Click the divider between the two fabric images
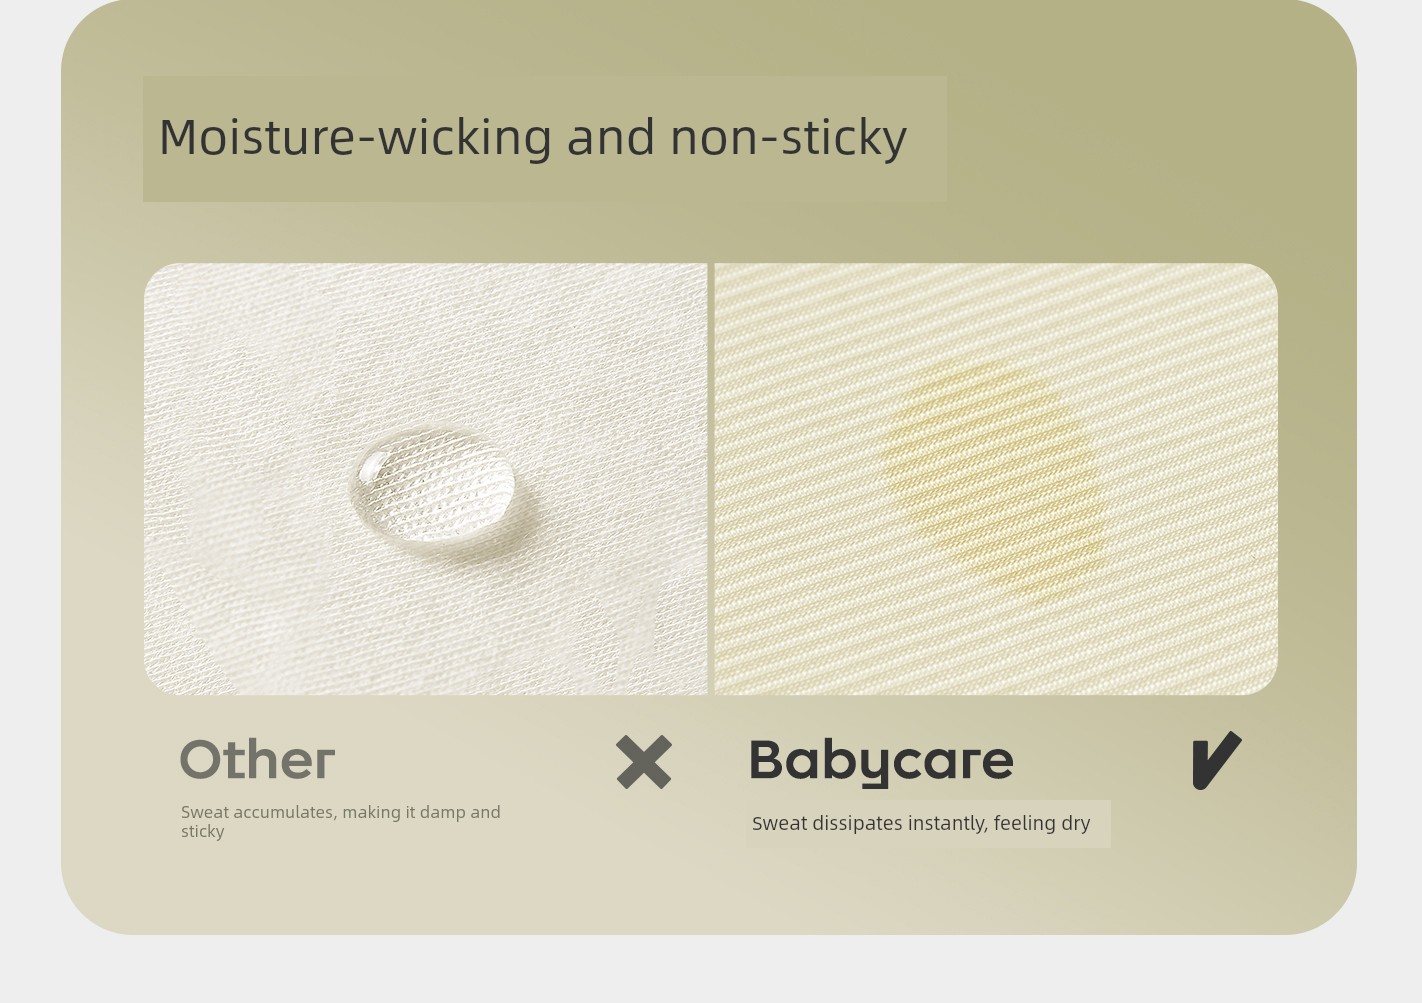Viewport: 1422px width, 1003px height. pos(711,479)
